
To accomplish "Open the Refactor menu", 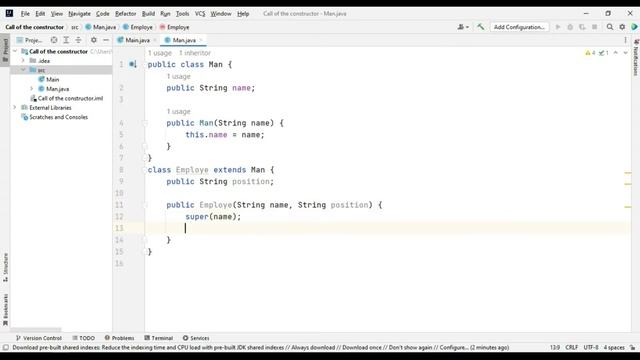I will point(125,13).
